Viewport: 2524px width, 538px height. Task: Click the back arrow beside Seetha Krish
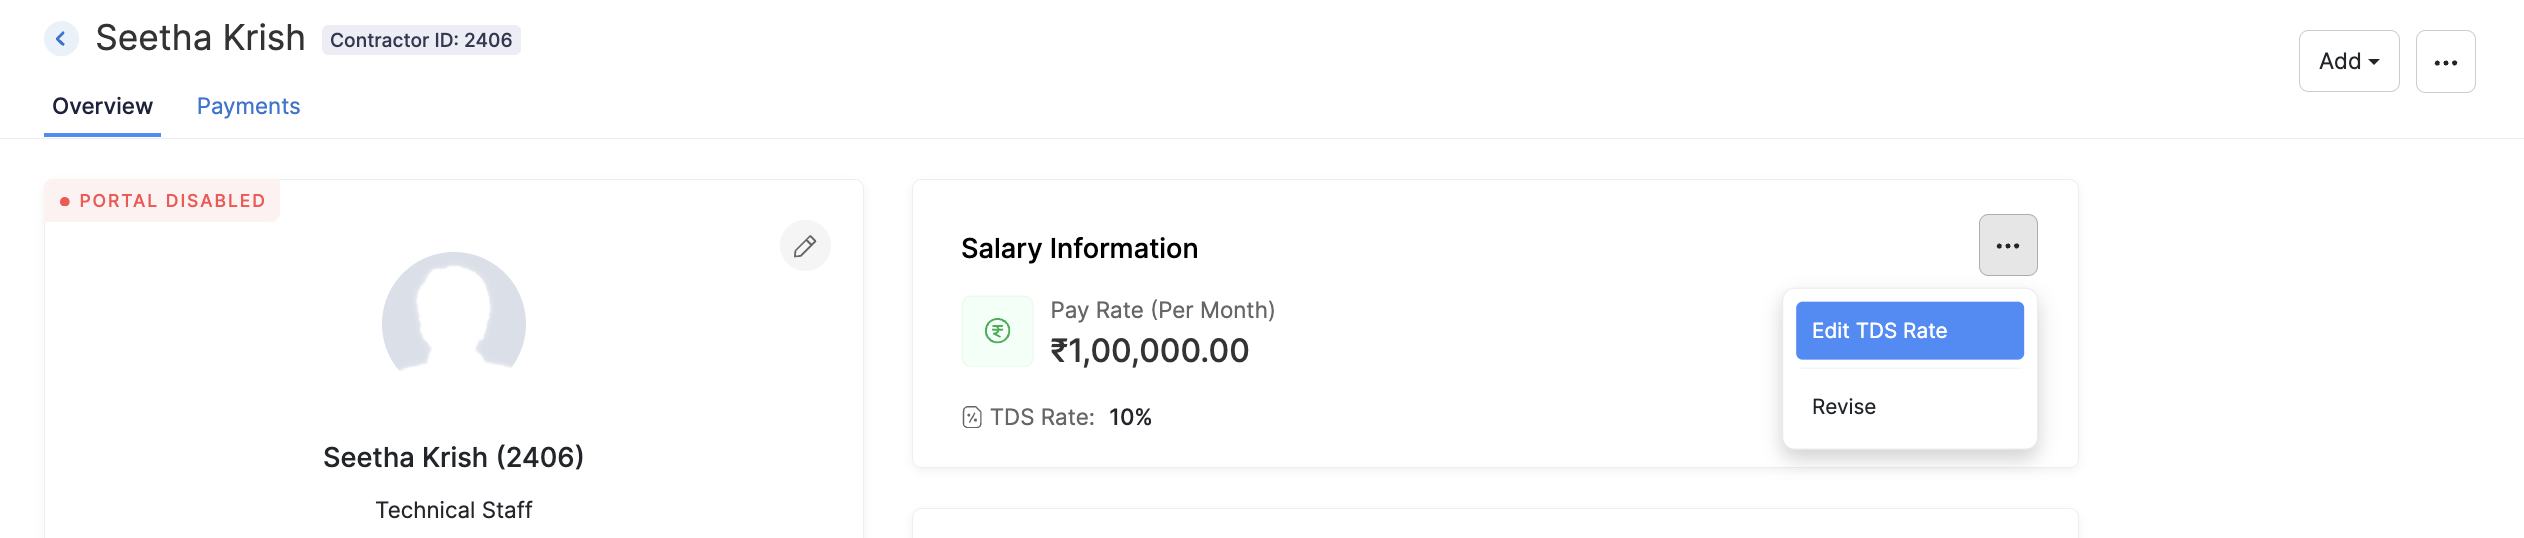click(x=61, y=39)
